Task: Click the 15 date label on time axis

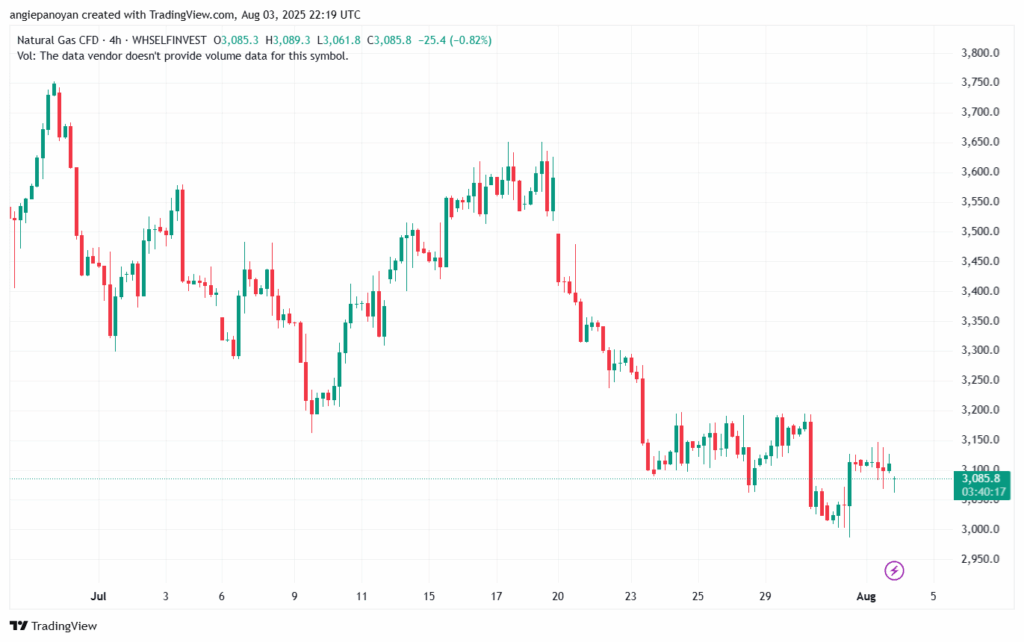Action: [x=429, y=596]
